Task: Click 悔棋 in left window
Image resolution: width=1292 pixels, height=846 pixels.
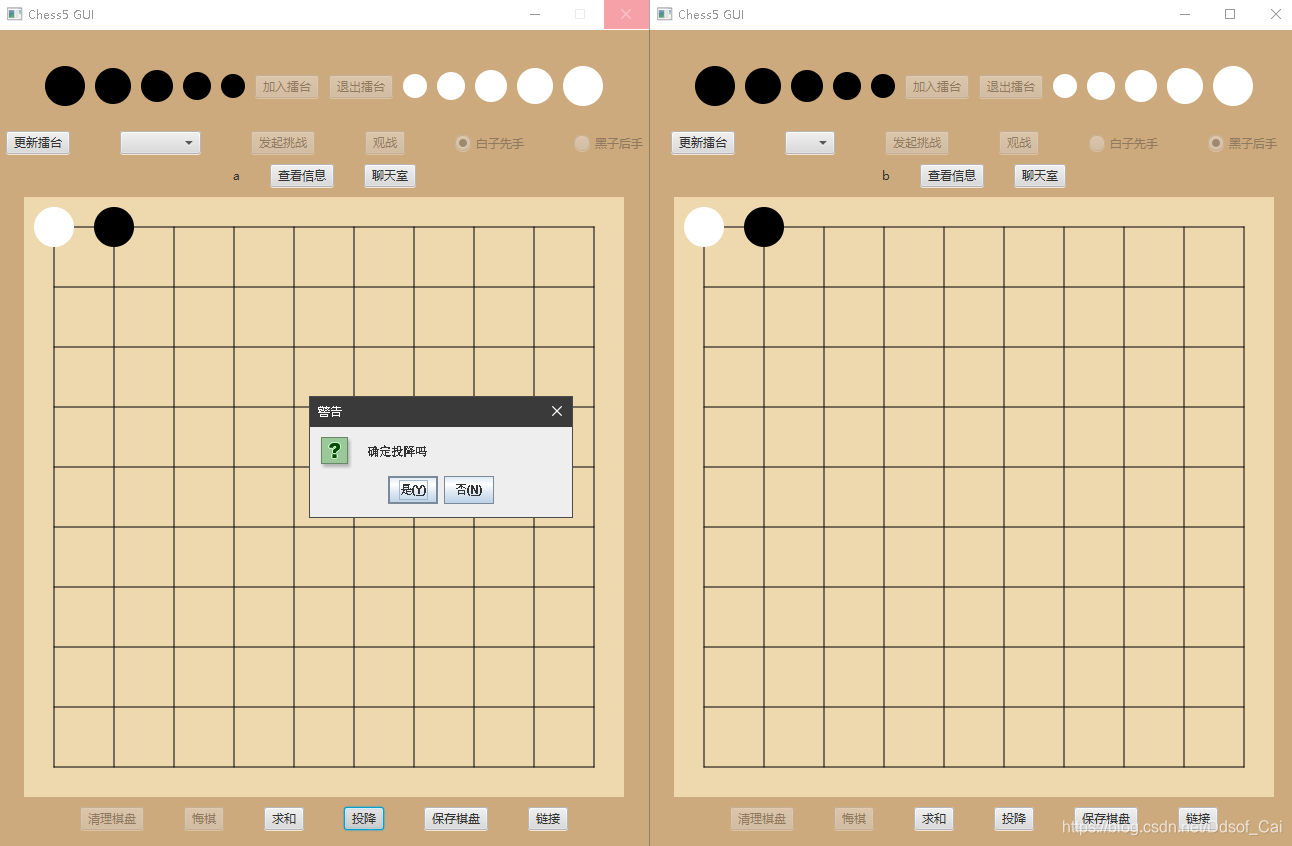Action: tap(204, 819)
